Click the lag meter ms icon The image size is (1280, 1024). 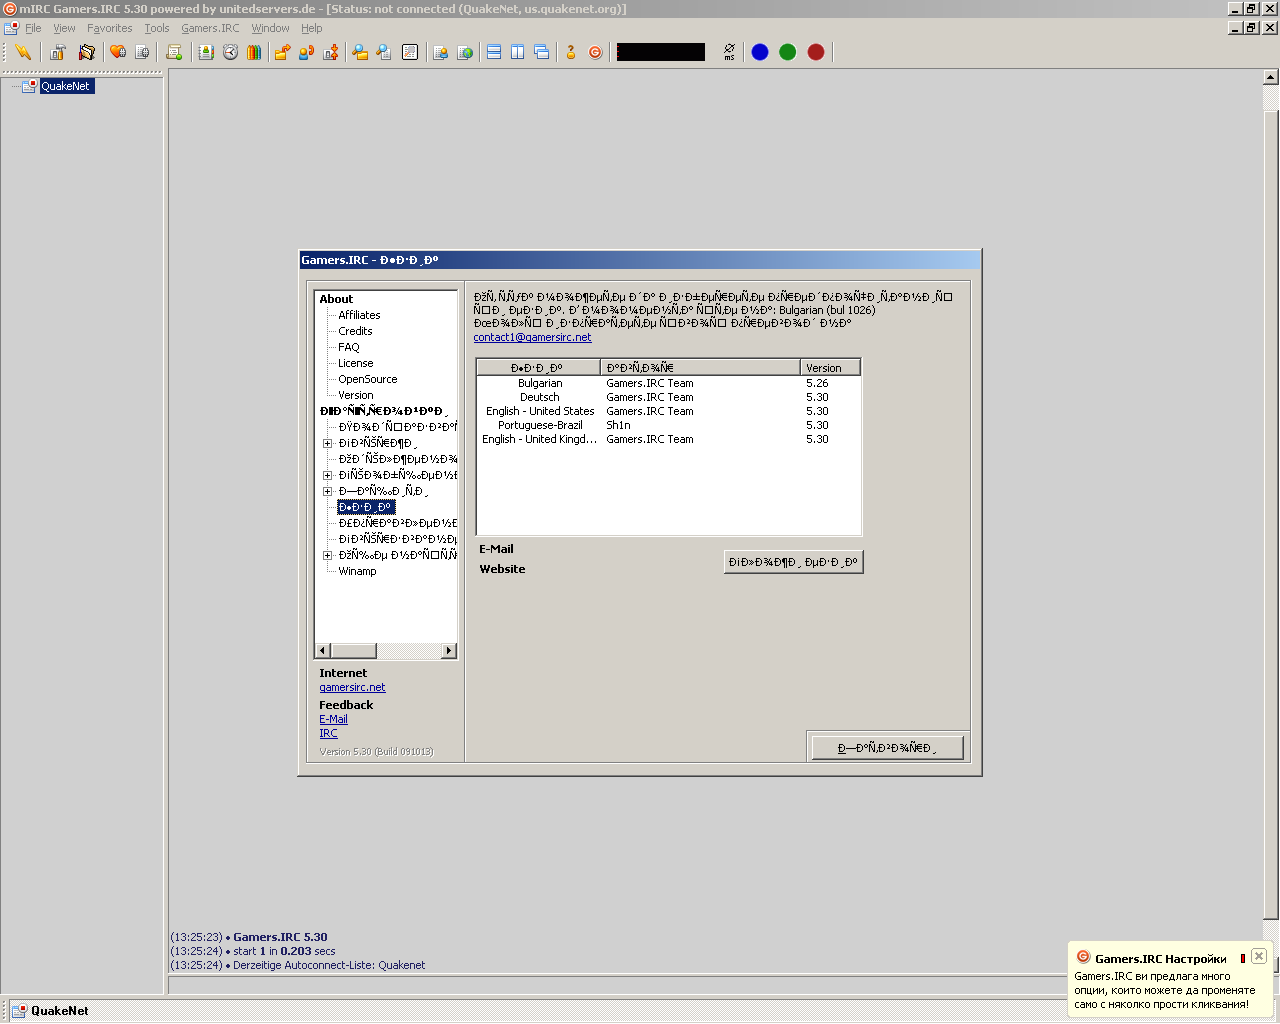(x=729, y=52)
